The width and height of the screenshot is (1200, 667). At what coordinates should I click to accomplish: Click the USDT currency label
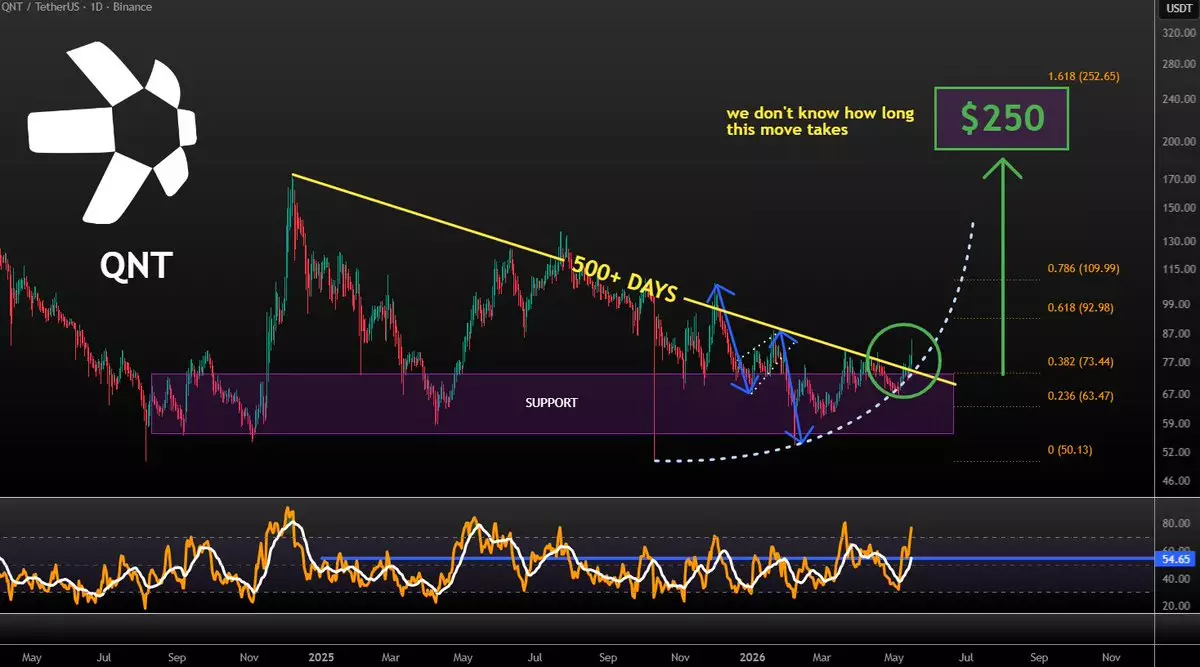coord(1178,8)
